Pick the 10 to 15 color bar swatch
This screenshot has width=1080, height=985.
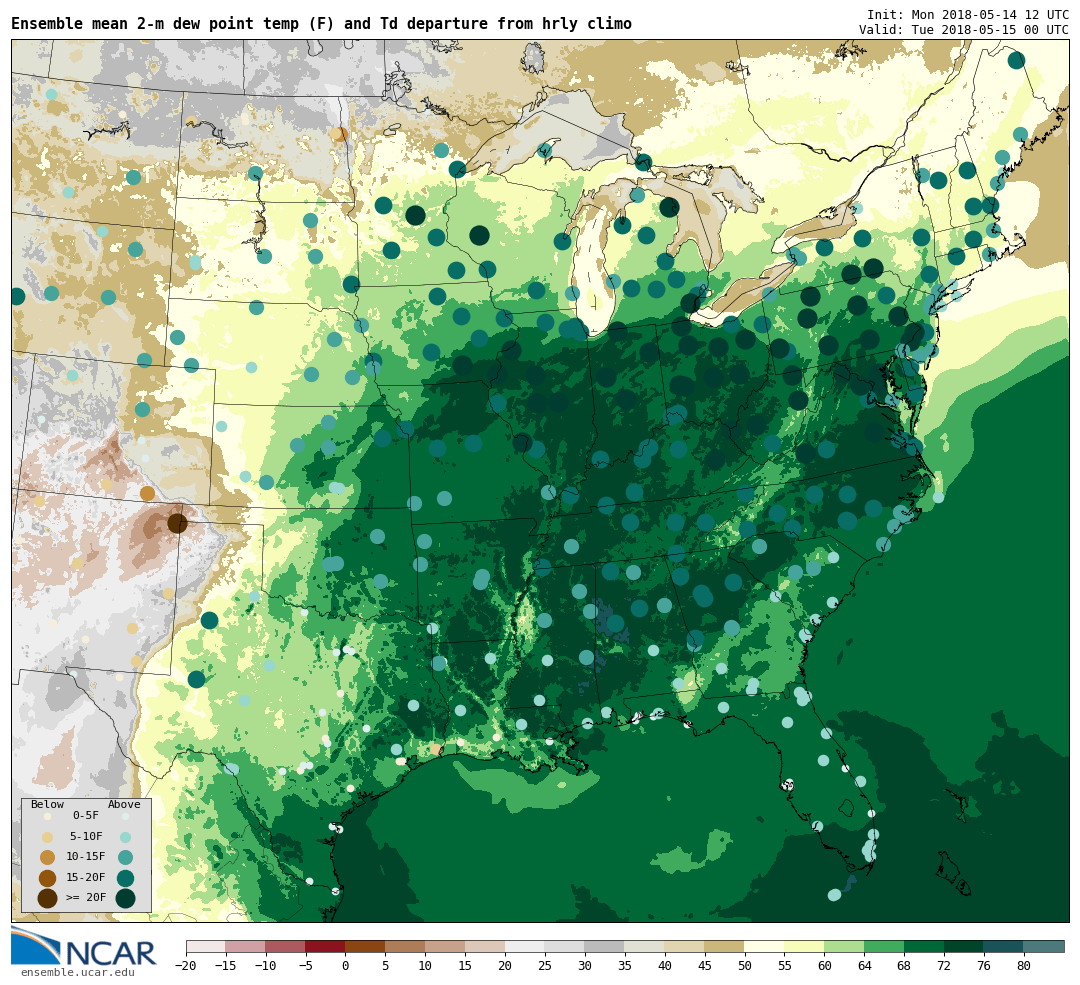[446, 946]
